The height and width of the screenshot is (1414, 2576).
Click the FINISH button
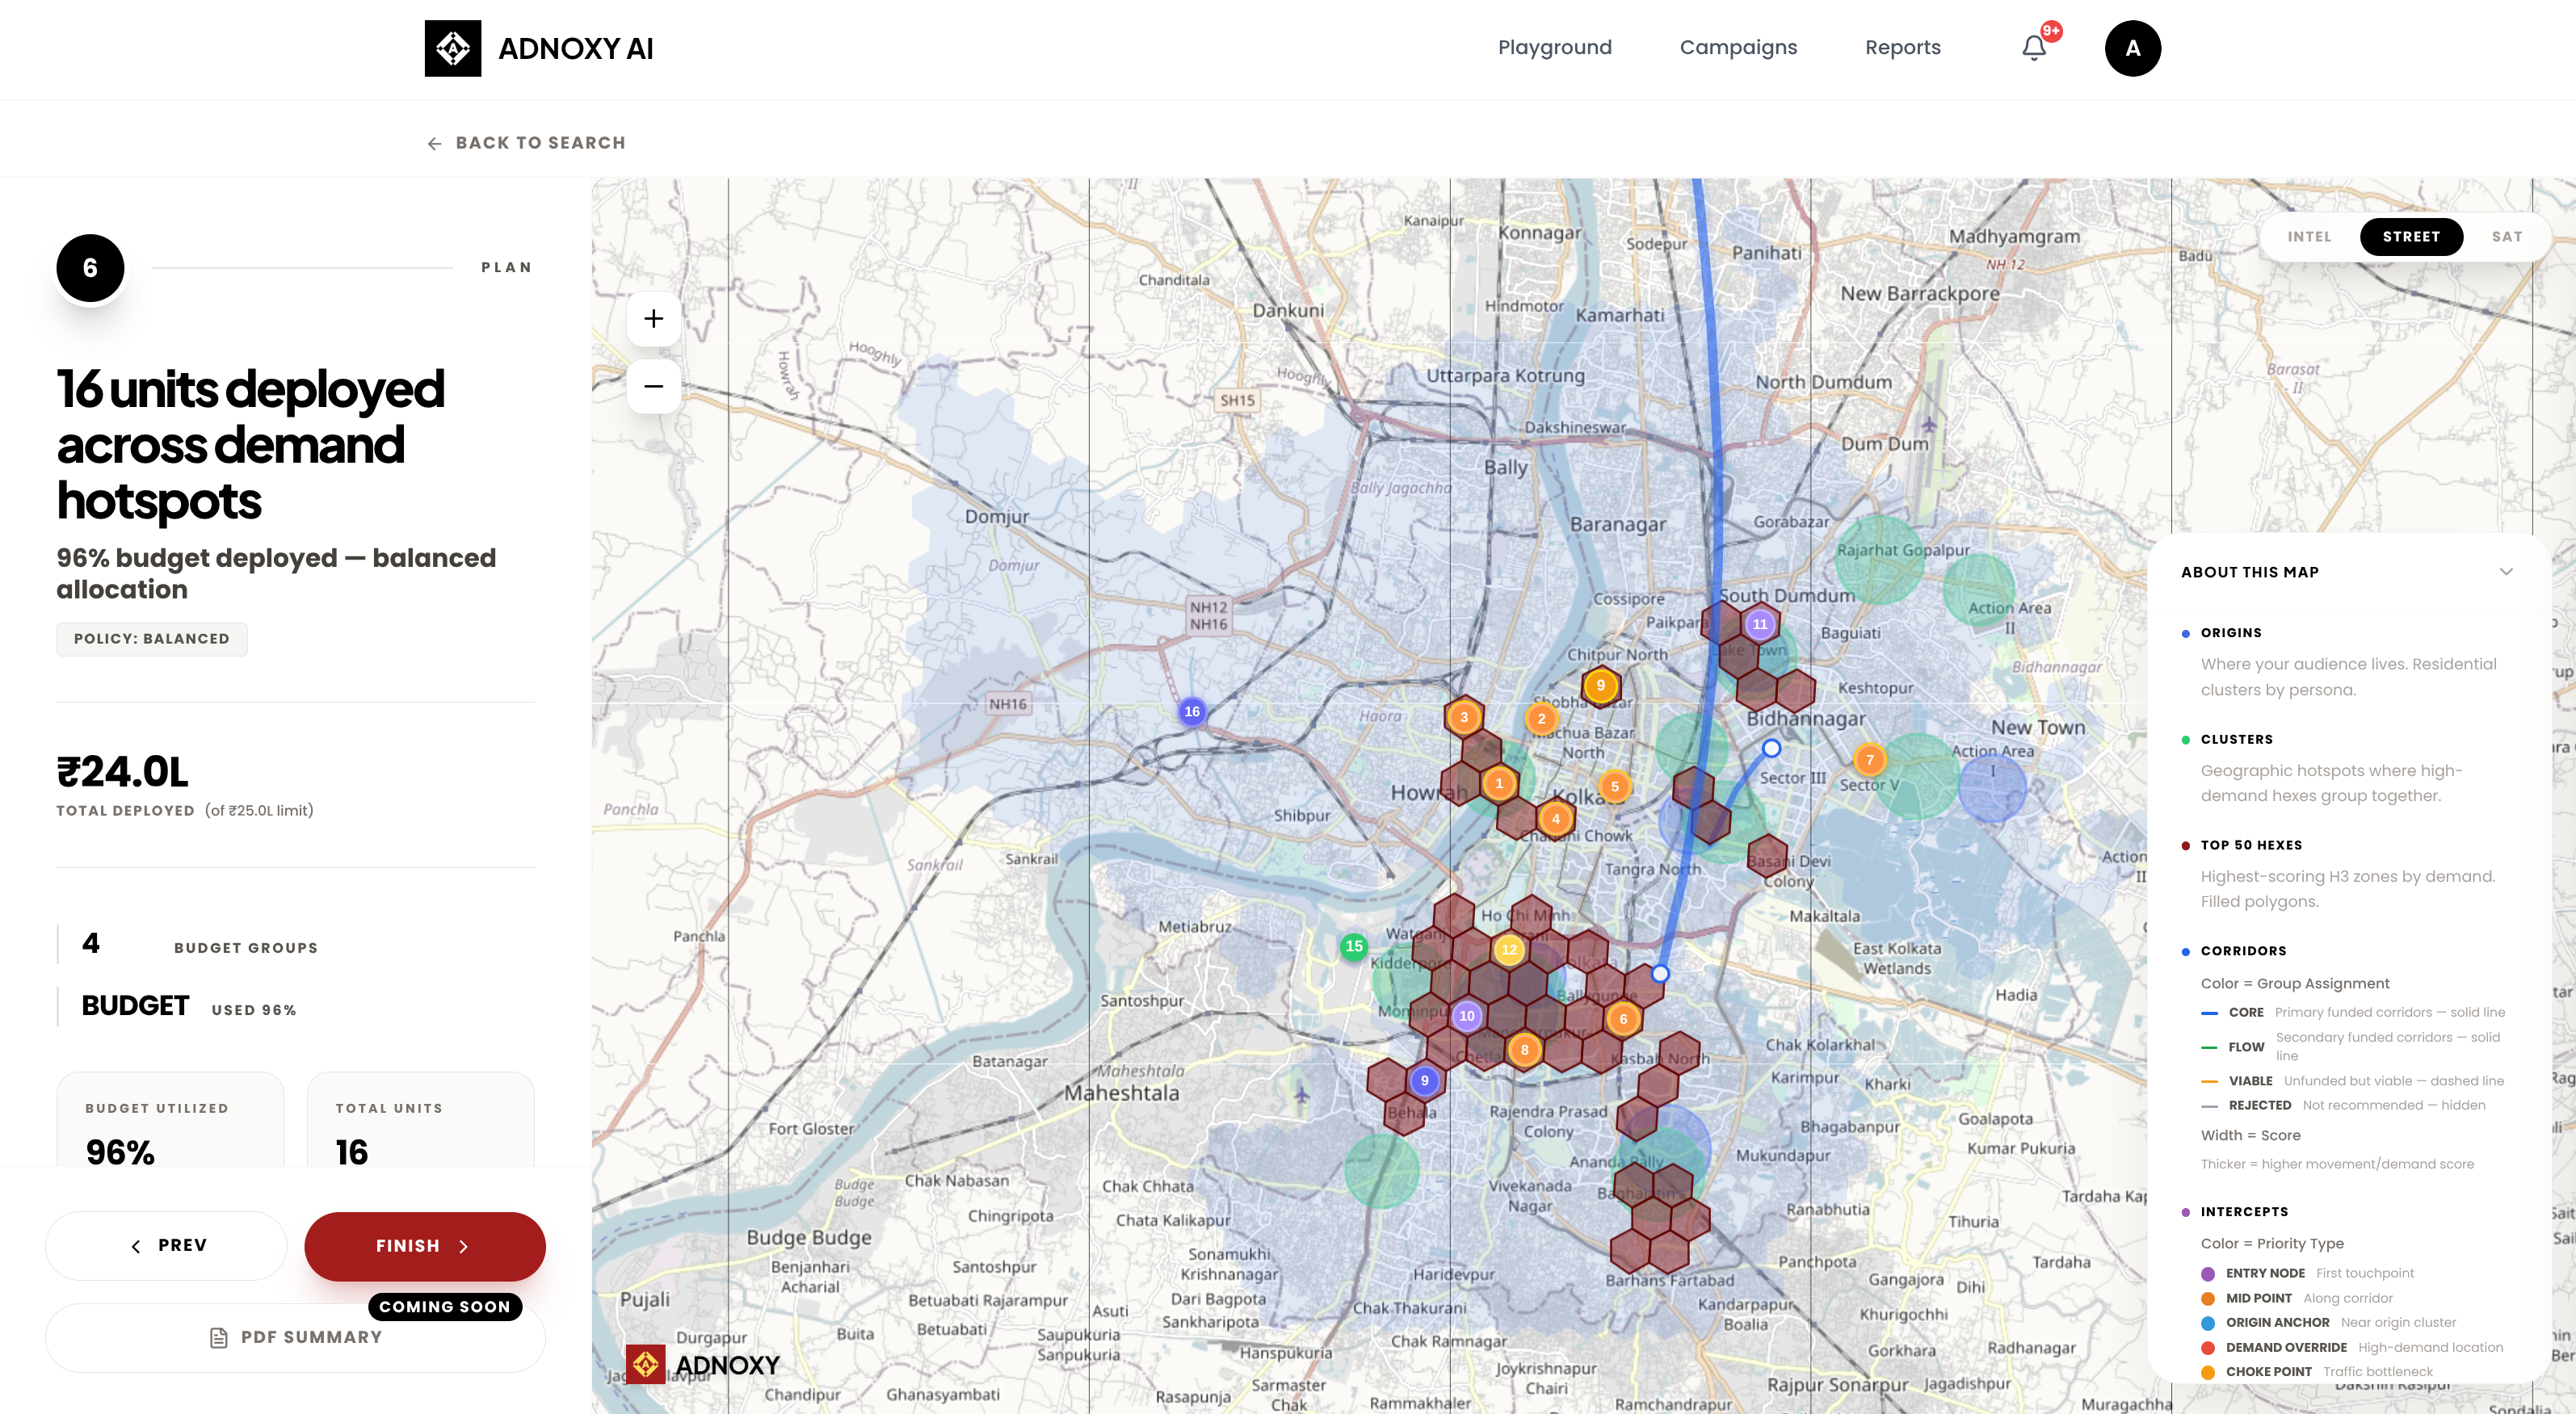click(x=424, y=1246)
